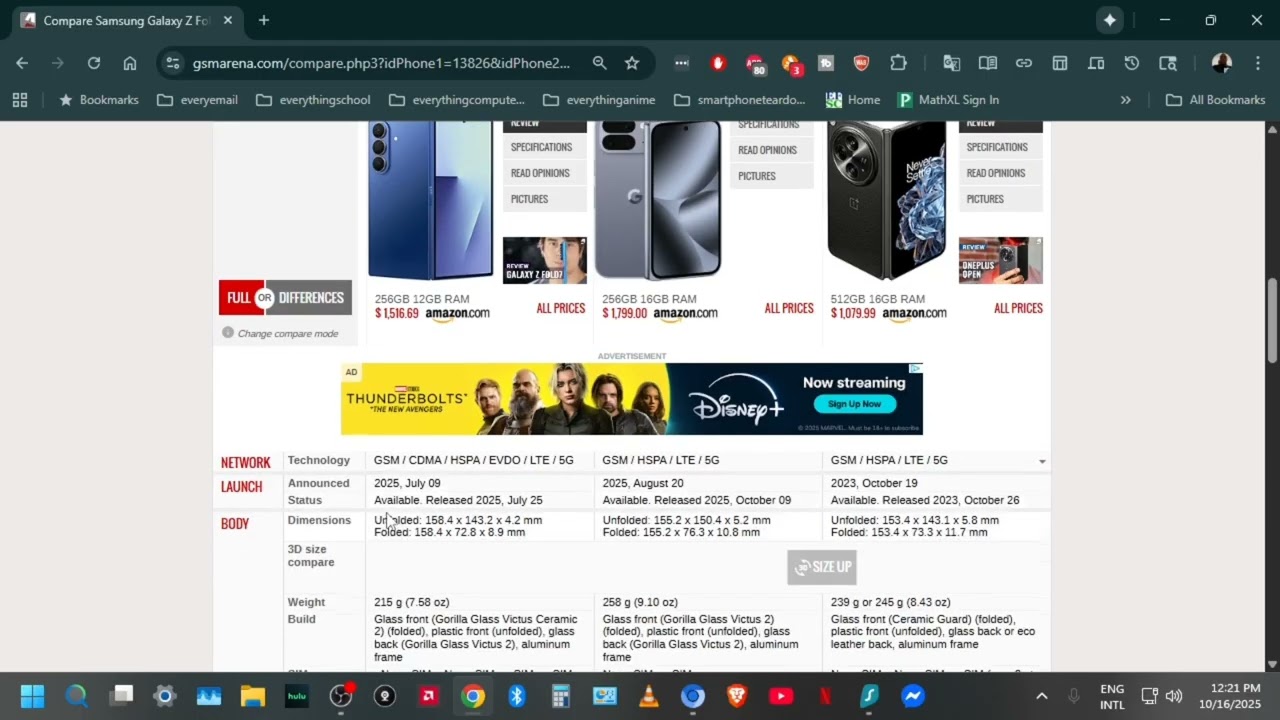View ALL PRICES for the $1,079.99 phone
Screen dimensions: 1280x720
pos(1018,308)
